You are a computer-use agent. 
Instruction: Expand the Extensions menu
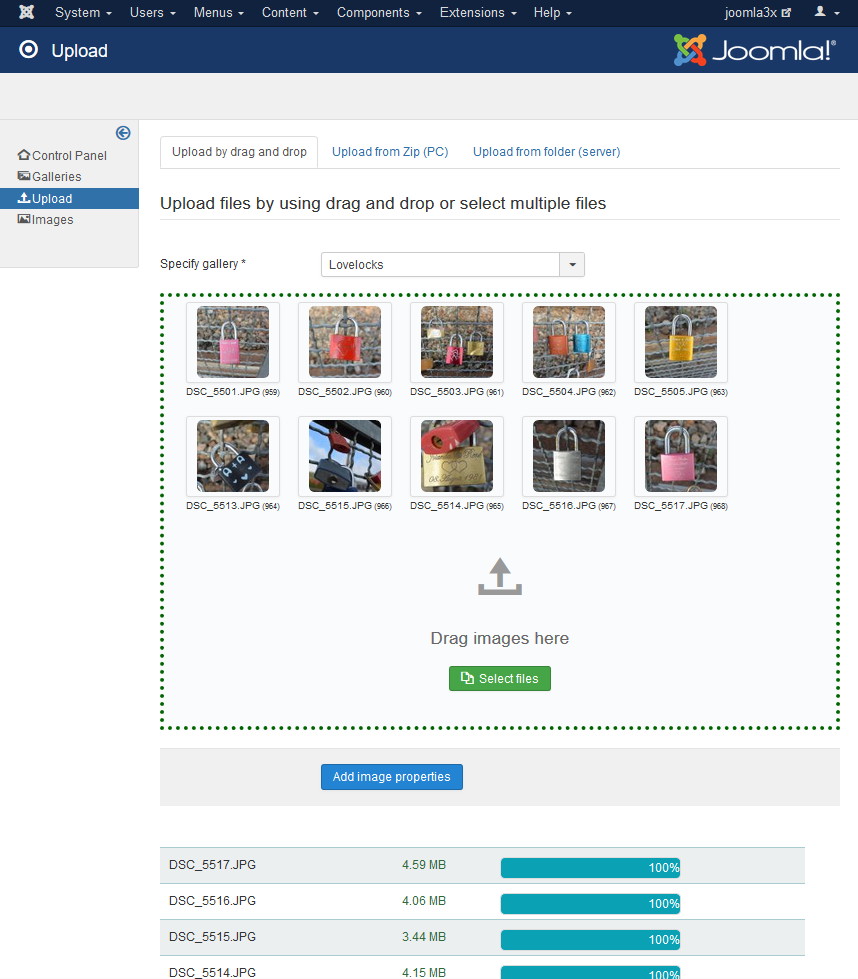(x=478, y=13)
